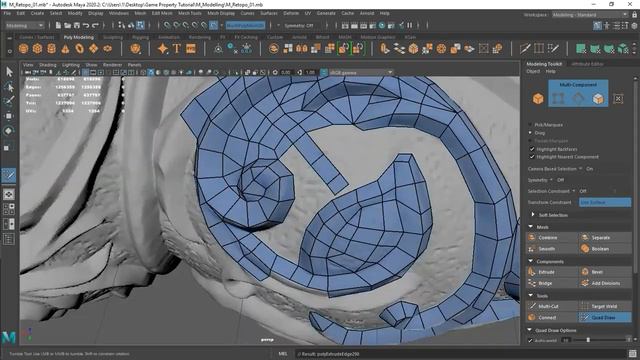640x360 pixels.
Task: Open the Mesh Display menu
Action: click(x=221, y=13)
